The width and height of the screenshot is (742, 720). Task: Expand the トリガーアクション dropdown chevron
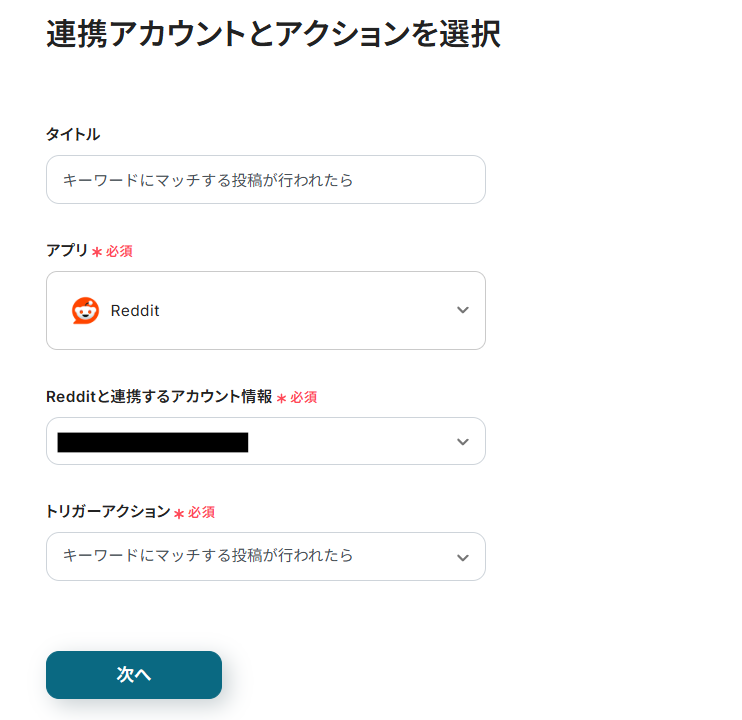tap(462, 557)
